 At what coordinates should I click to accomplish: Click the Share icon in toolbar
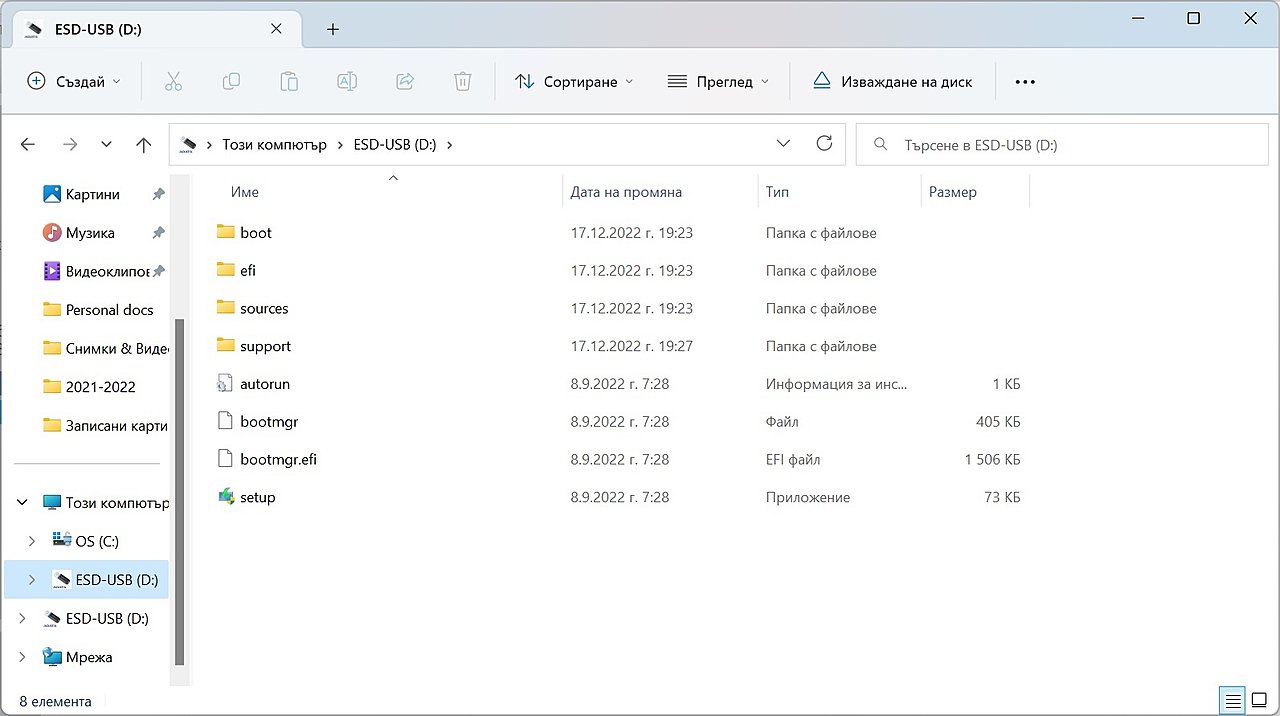[x=405, y=82]
